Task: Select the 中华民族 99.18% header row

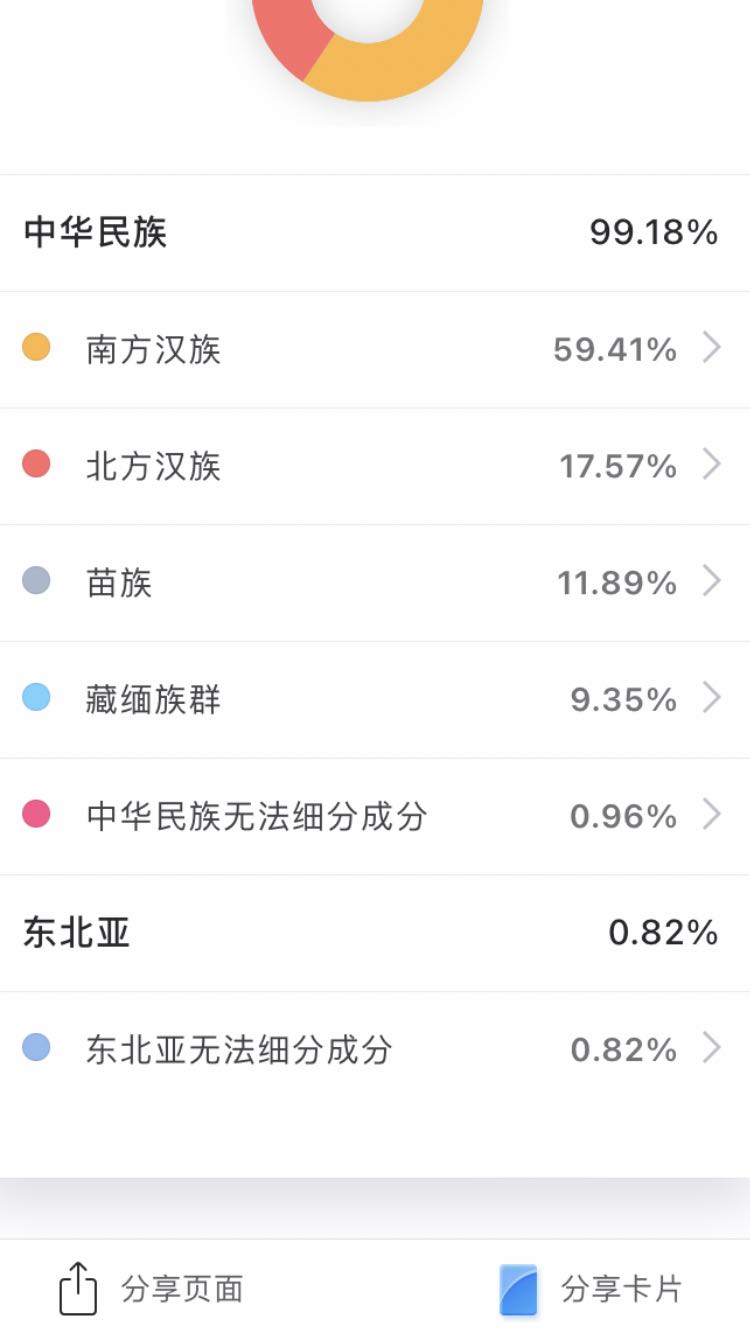Action: (x=375, y=233)
